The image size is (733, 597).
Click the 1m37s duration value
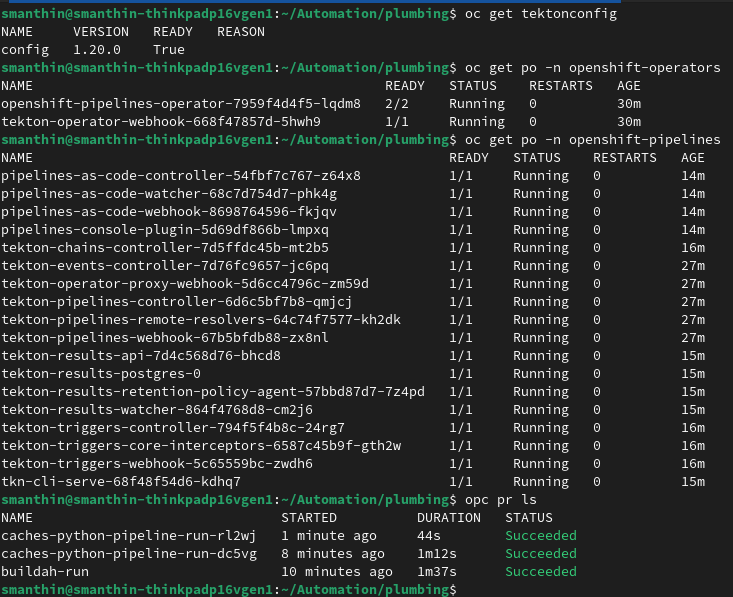tap(437, 571)
